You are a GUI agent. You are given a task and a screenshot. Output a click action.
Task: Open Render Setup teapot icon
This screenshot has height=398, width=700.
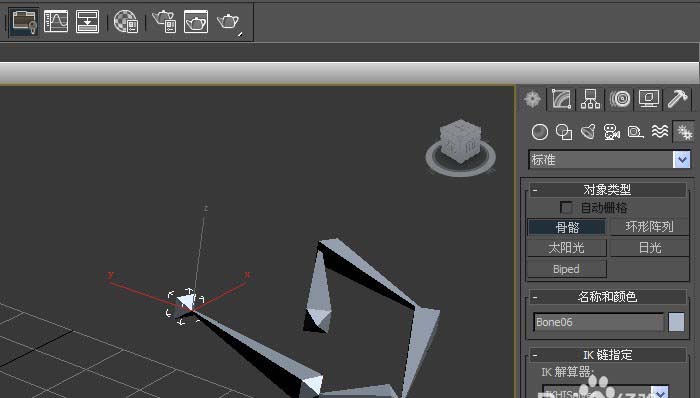click(x=165, y=21)
